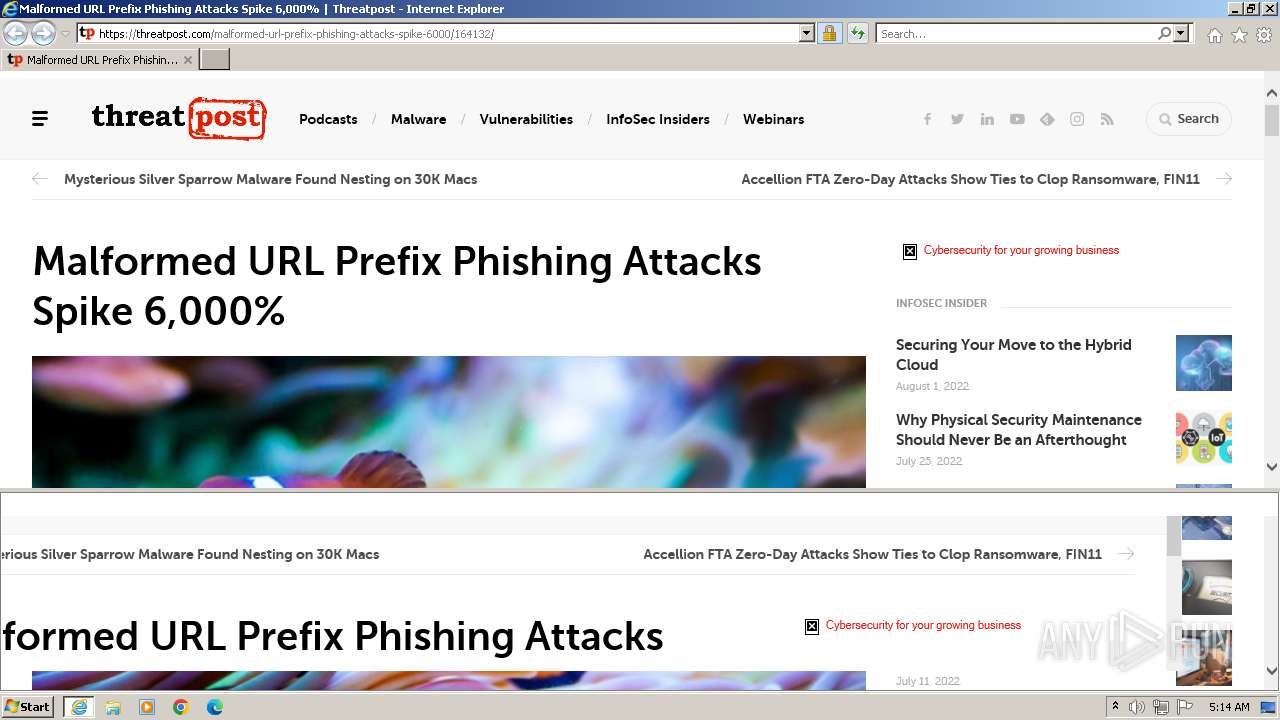Click upper page scrollbar down arrow
1280x720 pixels.
1272,466
